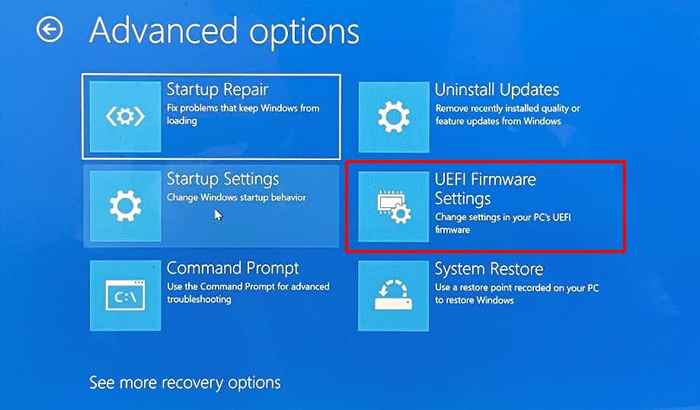
Task: Go back using the circled arrow icon
Action: [50, 30]
